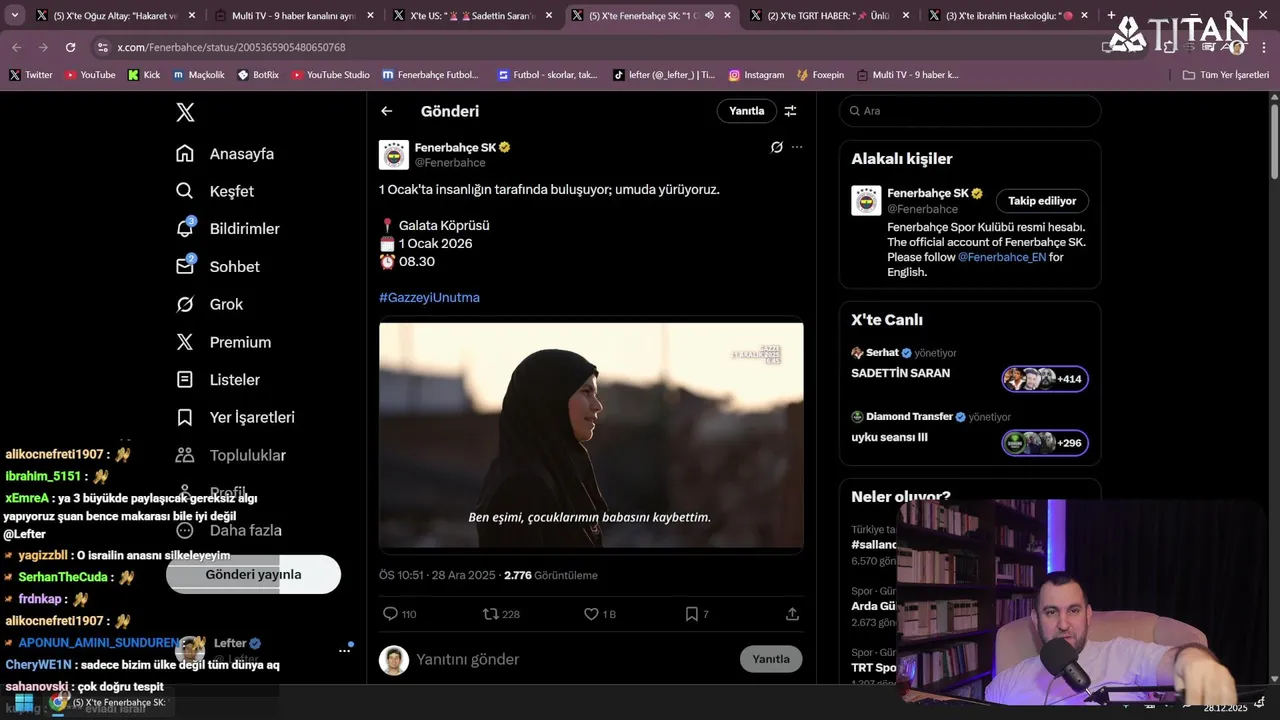This screenshot has height=720, width=1280.
Task: Open the Twitter bookmark
Action: (x=31, y=75)
